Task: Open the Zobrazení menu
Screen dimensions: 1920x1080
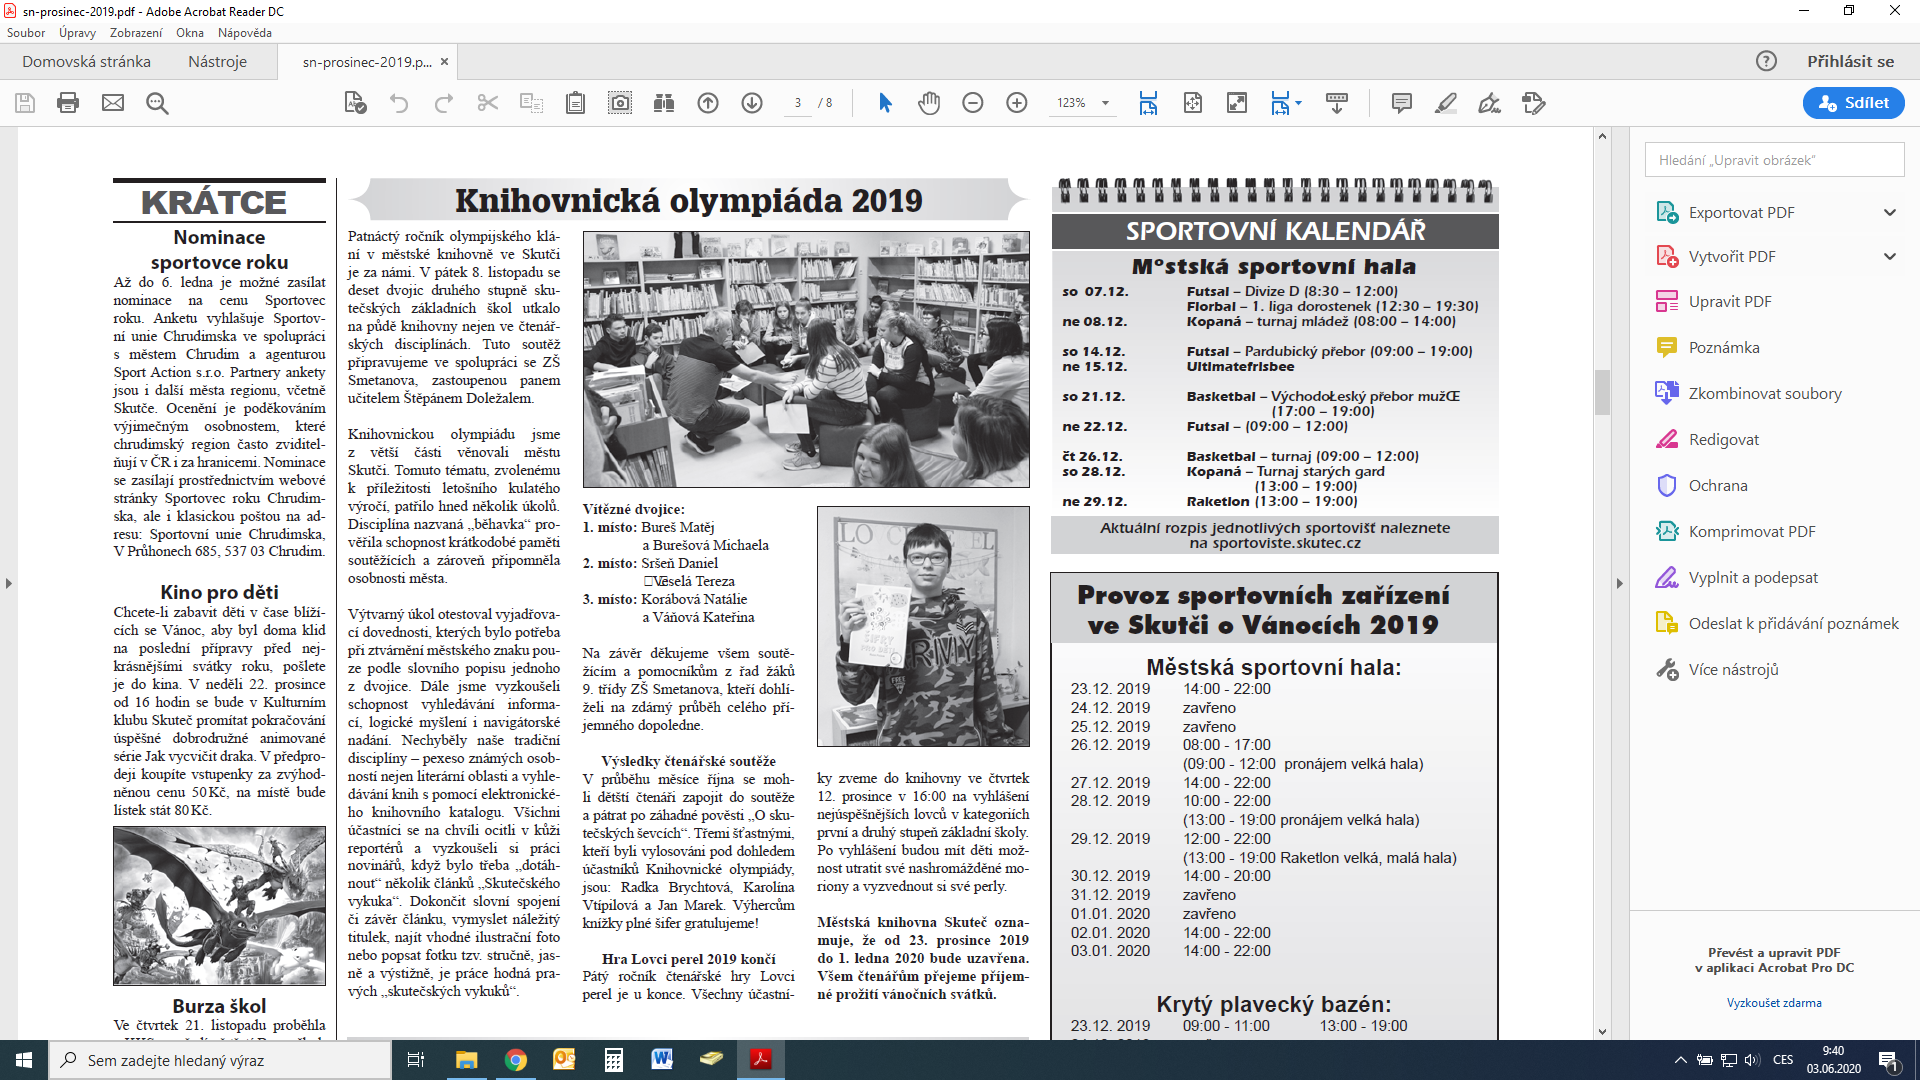Action: tap(136, 33)
